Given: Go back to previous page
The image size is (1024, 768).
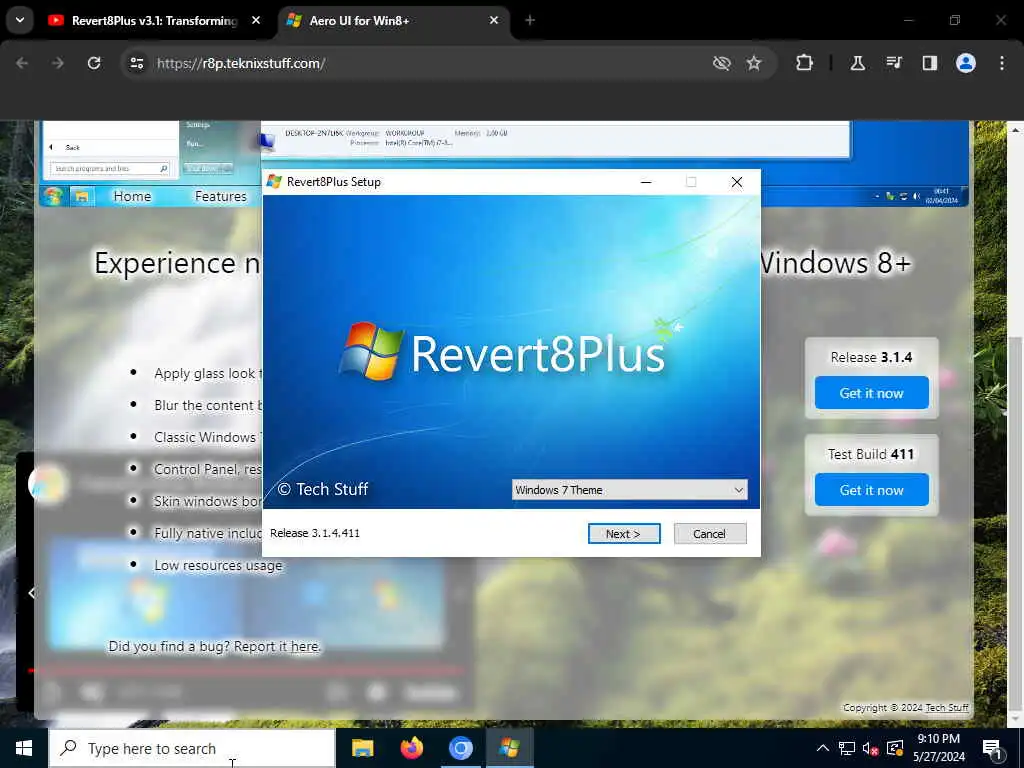Looking at the screenshot, I should [22, 63].
